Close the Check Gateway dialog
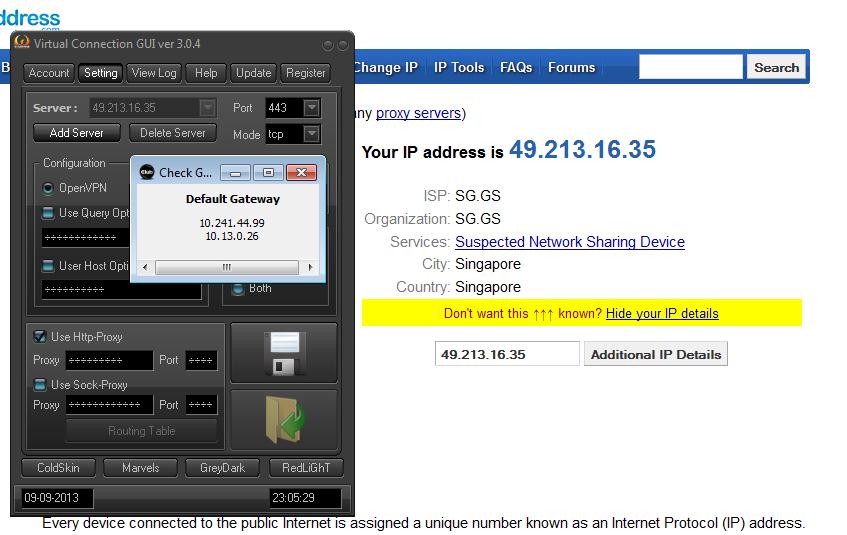This screenshot has height=535, width=847. click(x=301, y=173)
